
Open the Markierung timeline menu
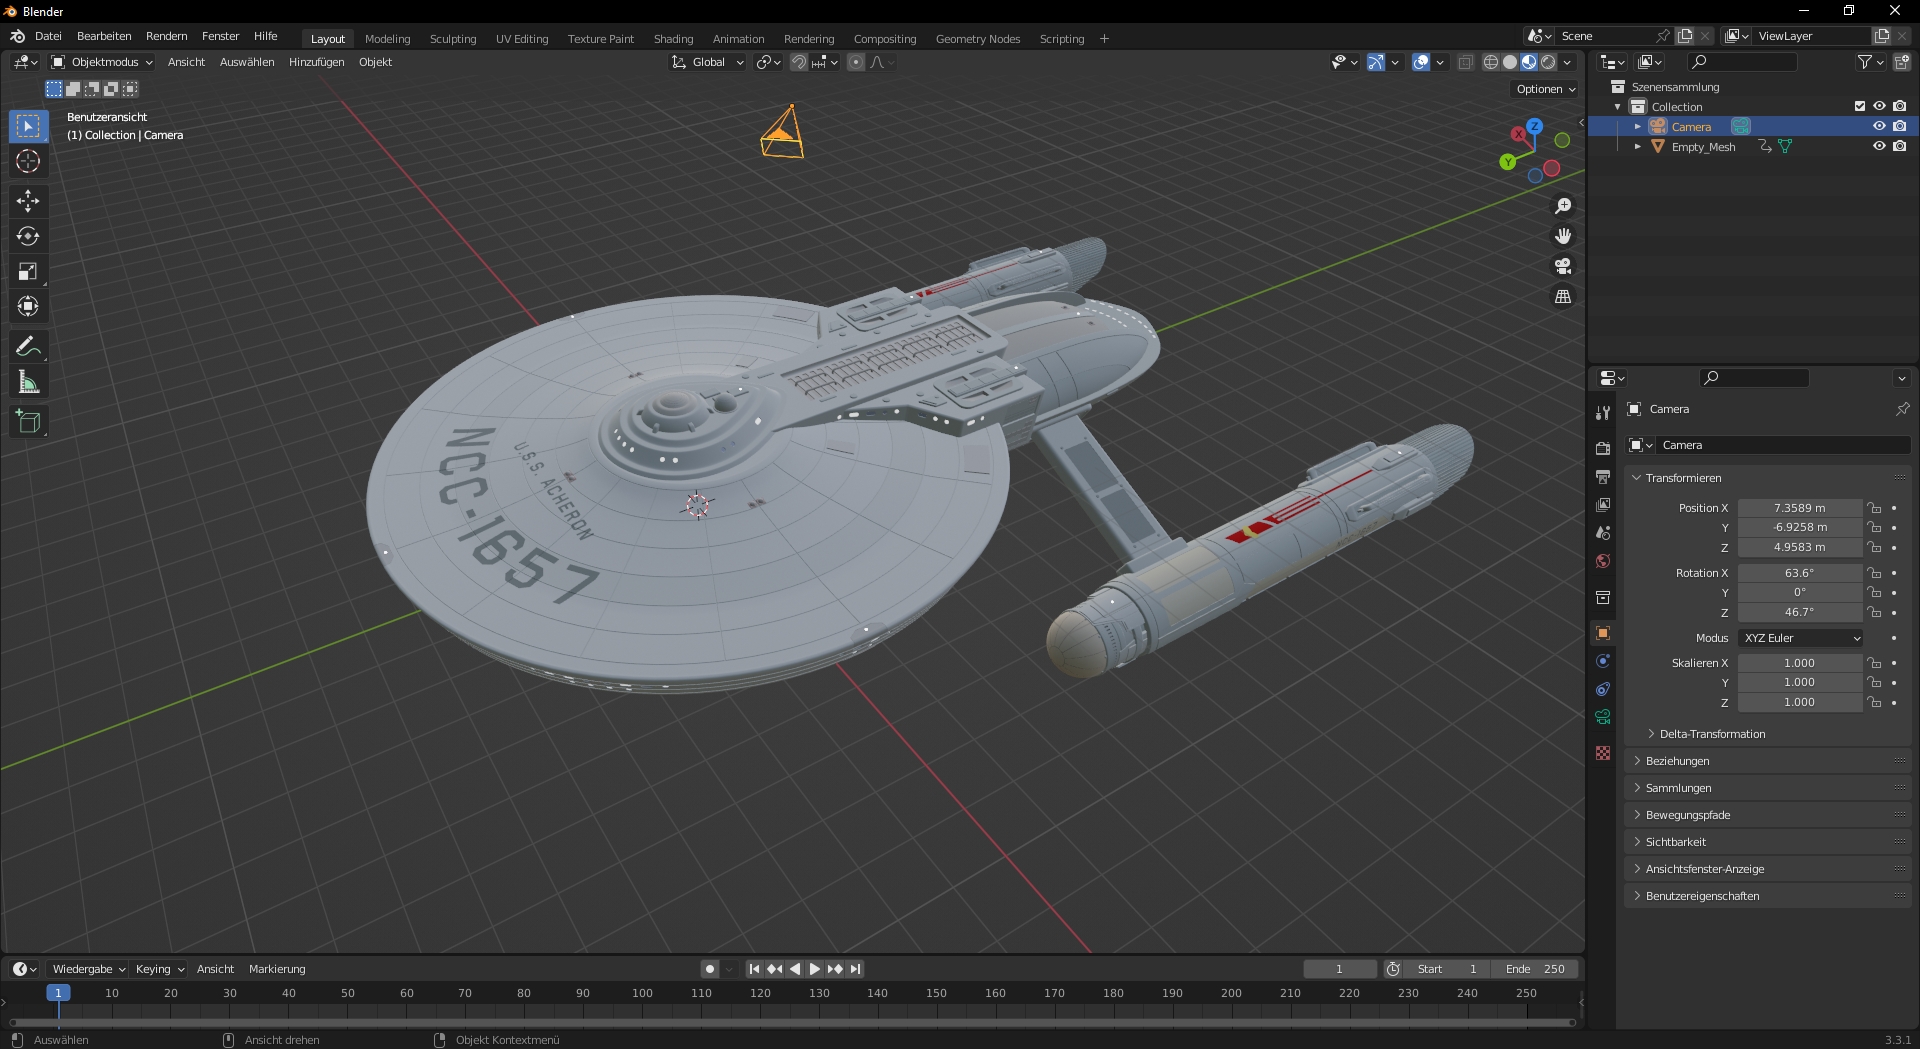pyautogui.click(x=277, y=969)
